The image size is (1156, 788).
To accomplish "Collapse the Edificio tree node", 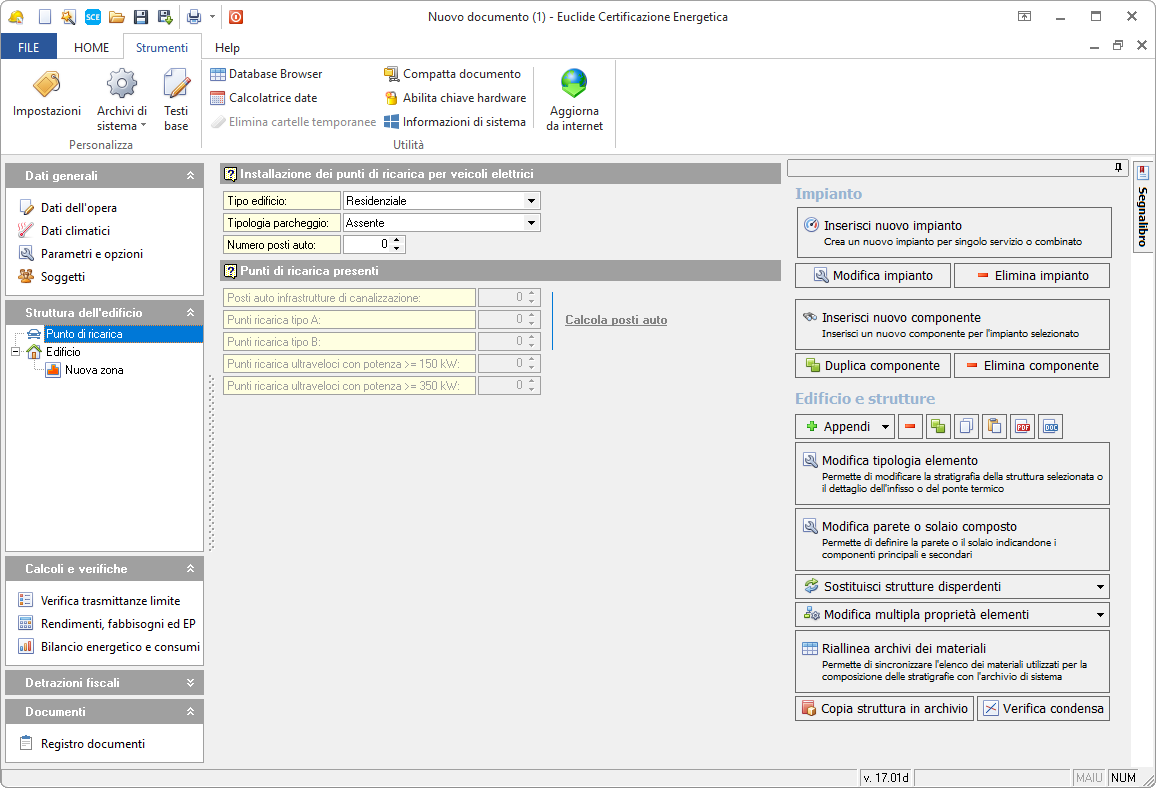I will 16,352.
